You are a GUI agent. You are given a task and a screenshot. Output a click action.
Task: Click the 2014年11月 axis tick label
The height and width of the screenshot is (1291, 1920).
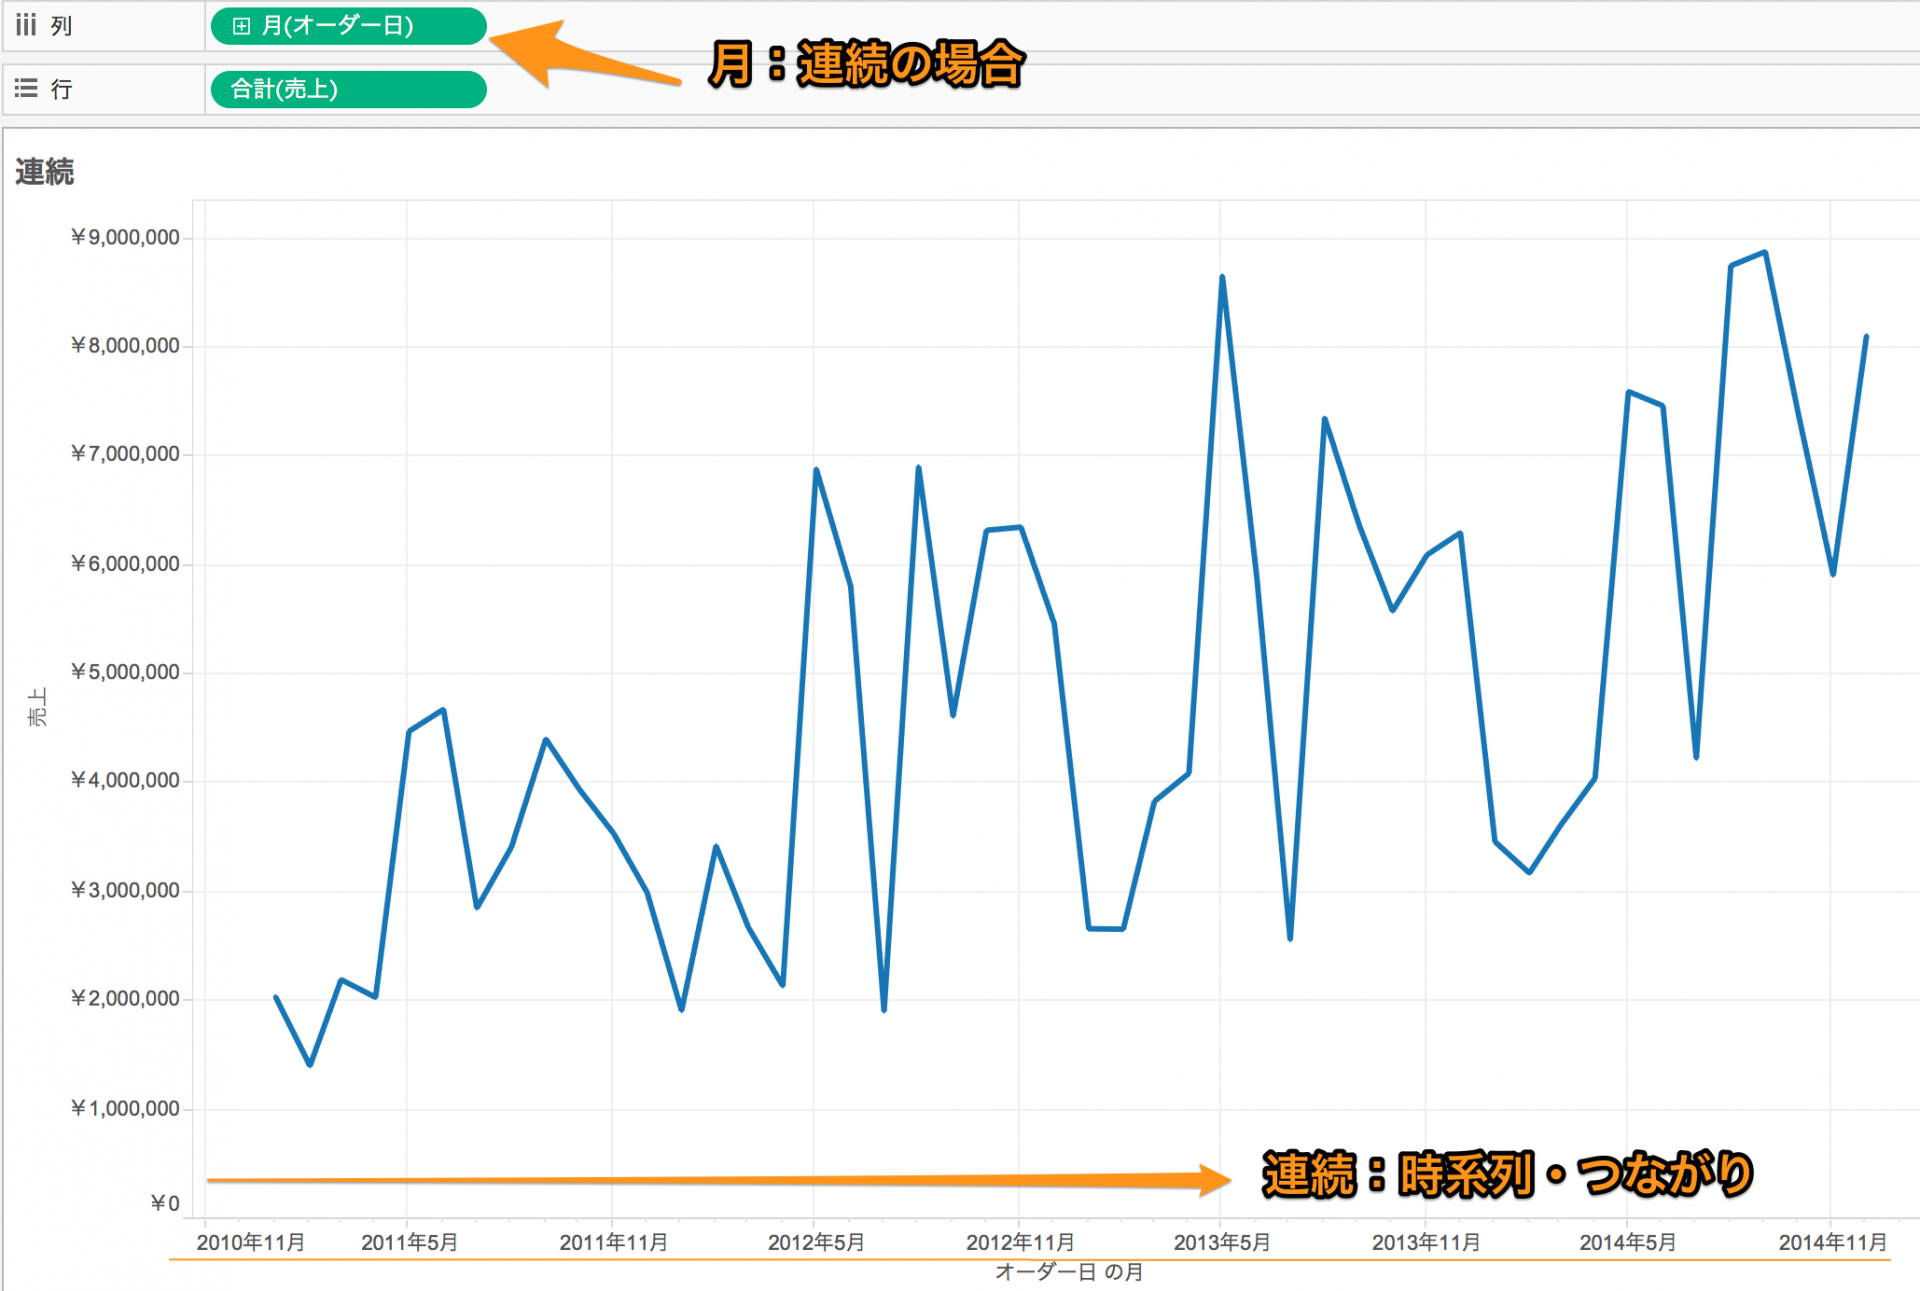point(1832,1242)
